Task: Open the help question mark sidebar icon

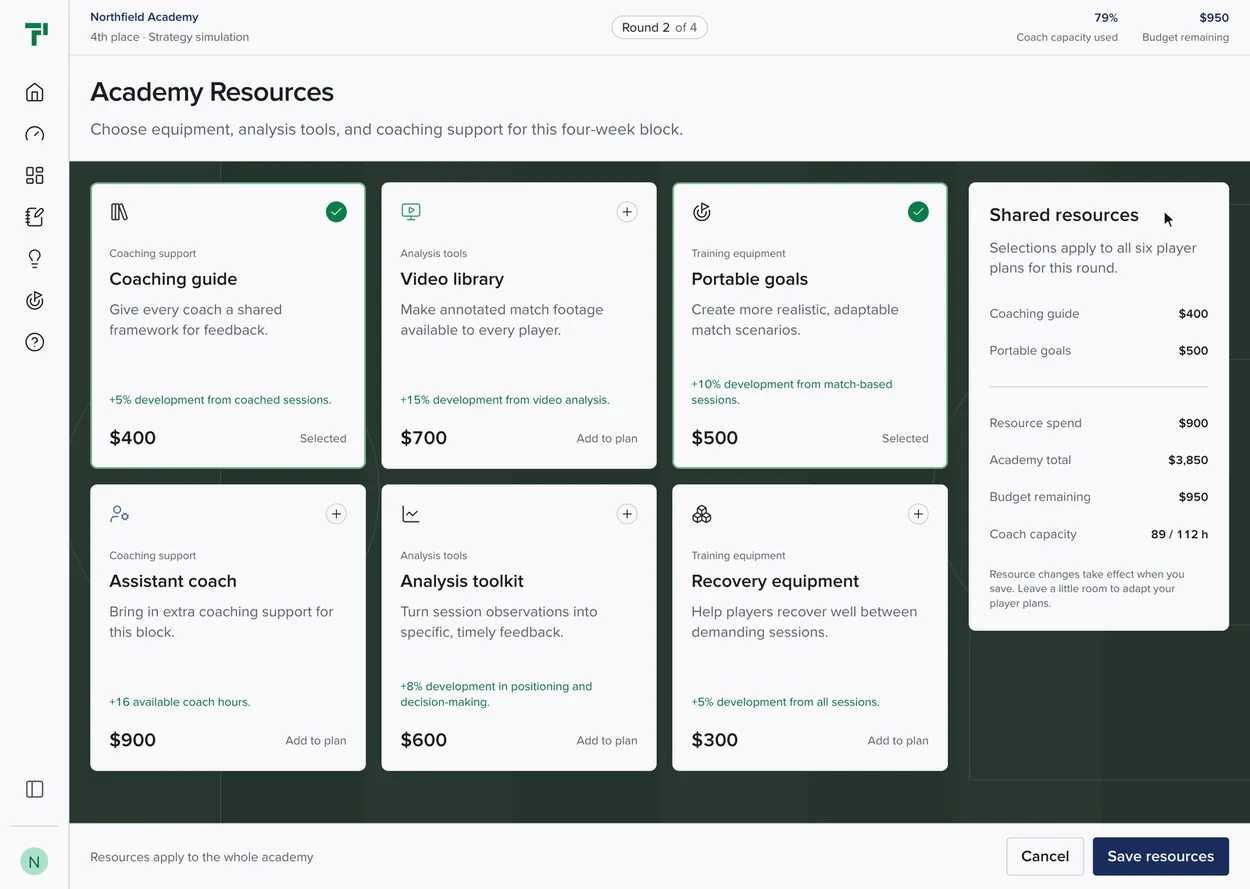Action: click(35, 342)
